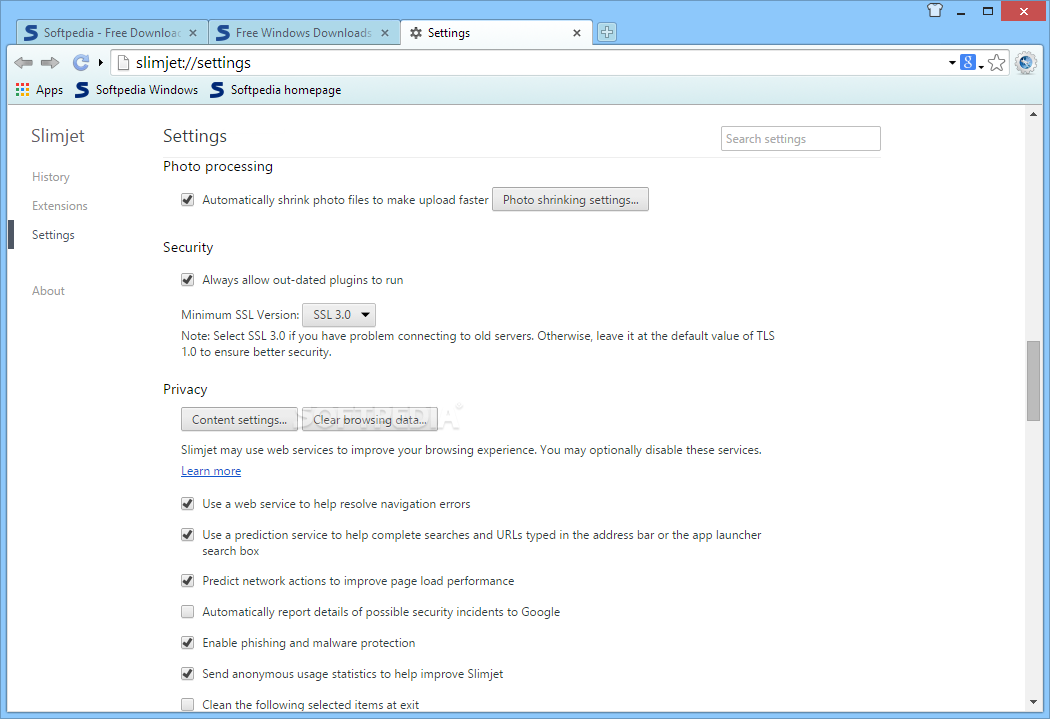Toggle web service for navigation errors checkbox
The height and width of the screenshot is (719, 1050).
188,503
